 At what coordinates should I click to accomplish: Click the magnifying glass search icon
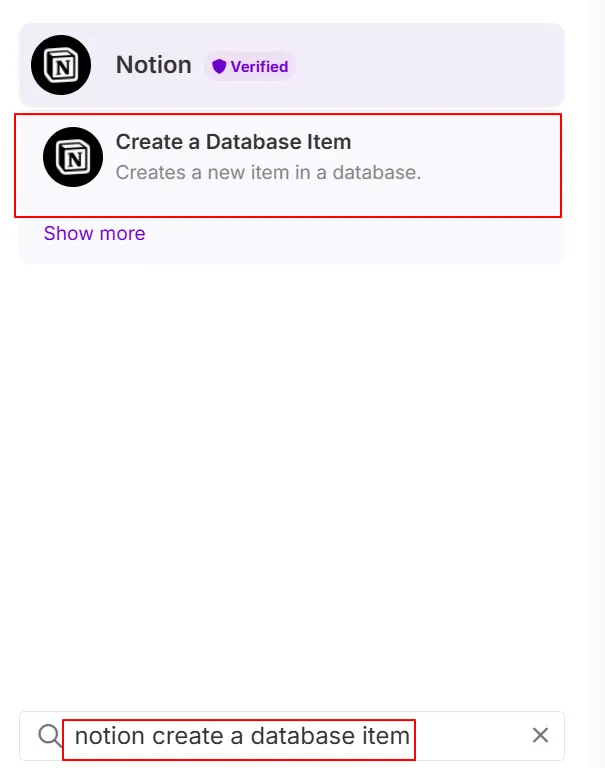[49, 736]
